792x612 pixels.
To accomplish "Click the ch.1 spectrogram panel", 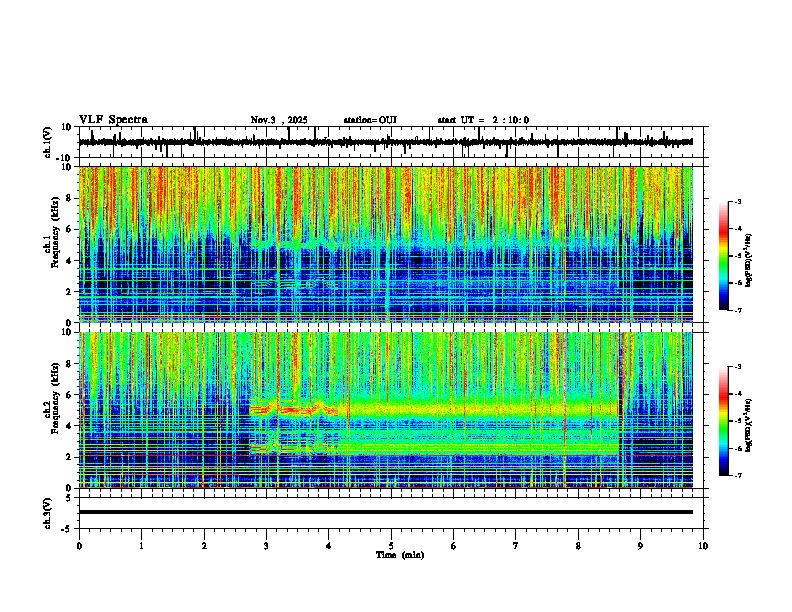I will 386,244.
